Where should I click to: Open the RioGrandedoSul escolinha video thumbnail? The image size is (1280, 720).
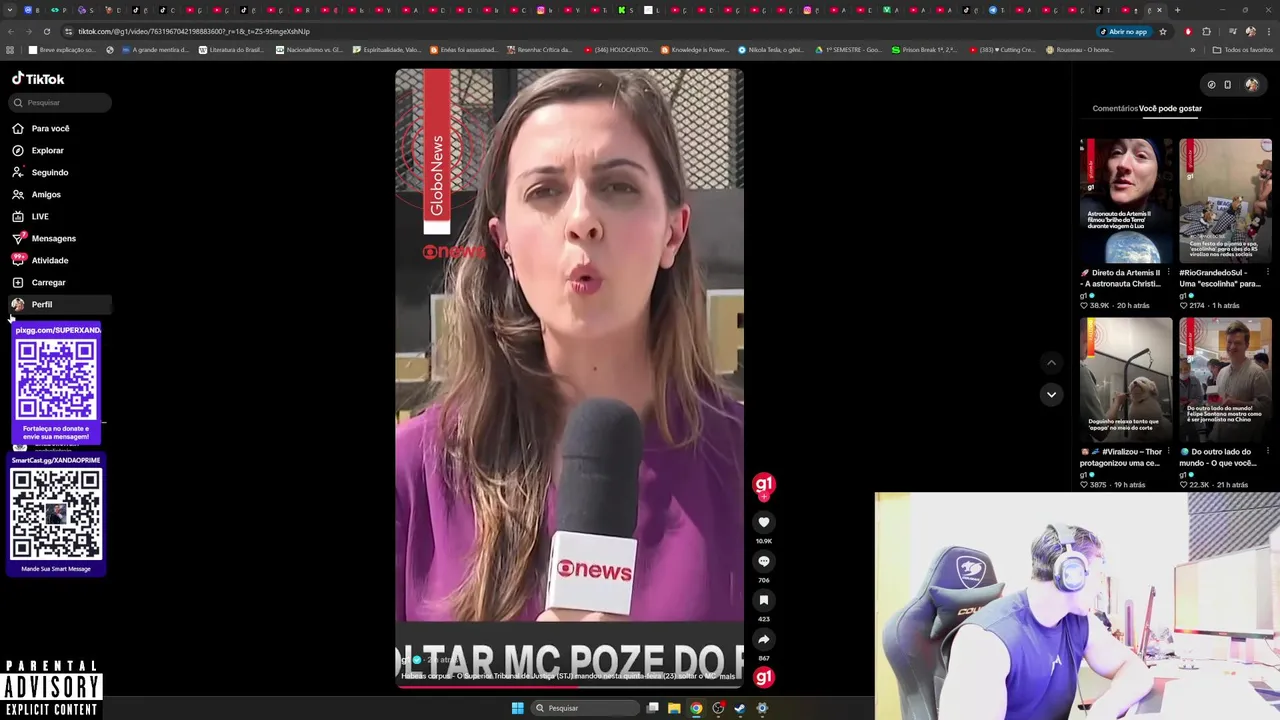(1225, 200)
